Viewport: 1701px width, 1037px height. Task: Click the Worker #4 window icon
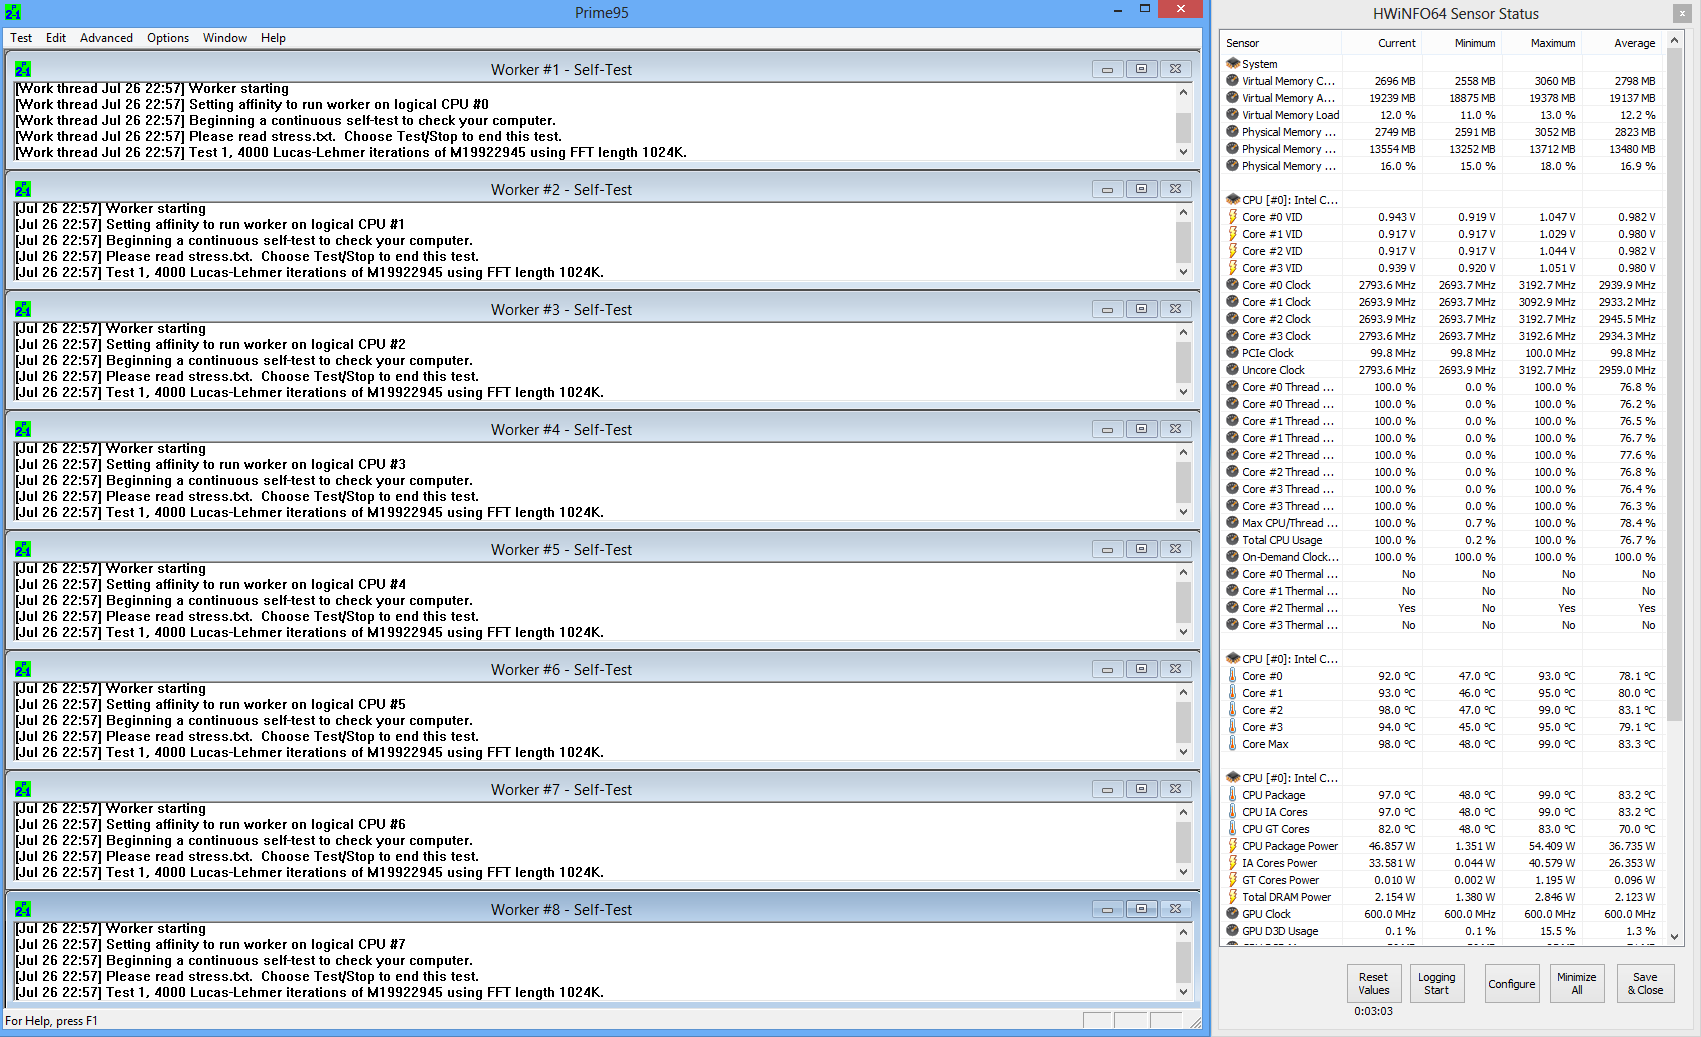(x=23, y=429)
